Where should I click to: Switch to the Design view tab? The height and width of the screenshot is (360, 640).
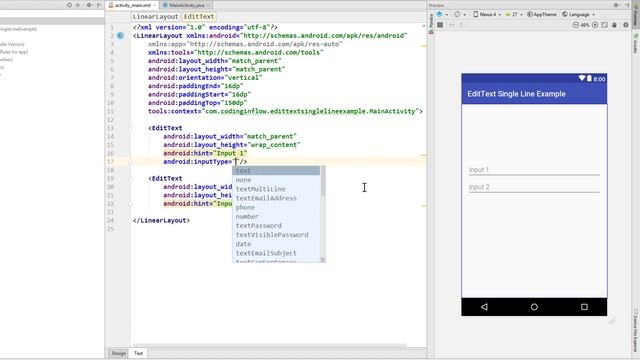[119, 353]
